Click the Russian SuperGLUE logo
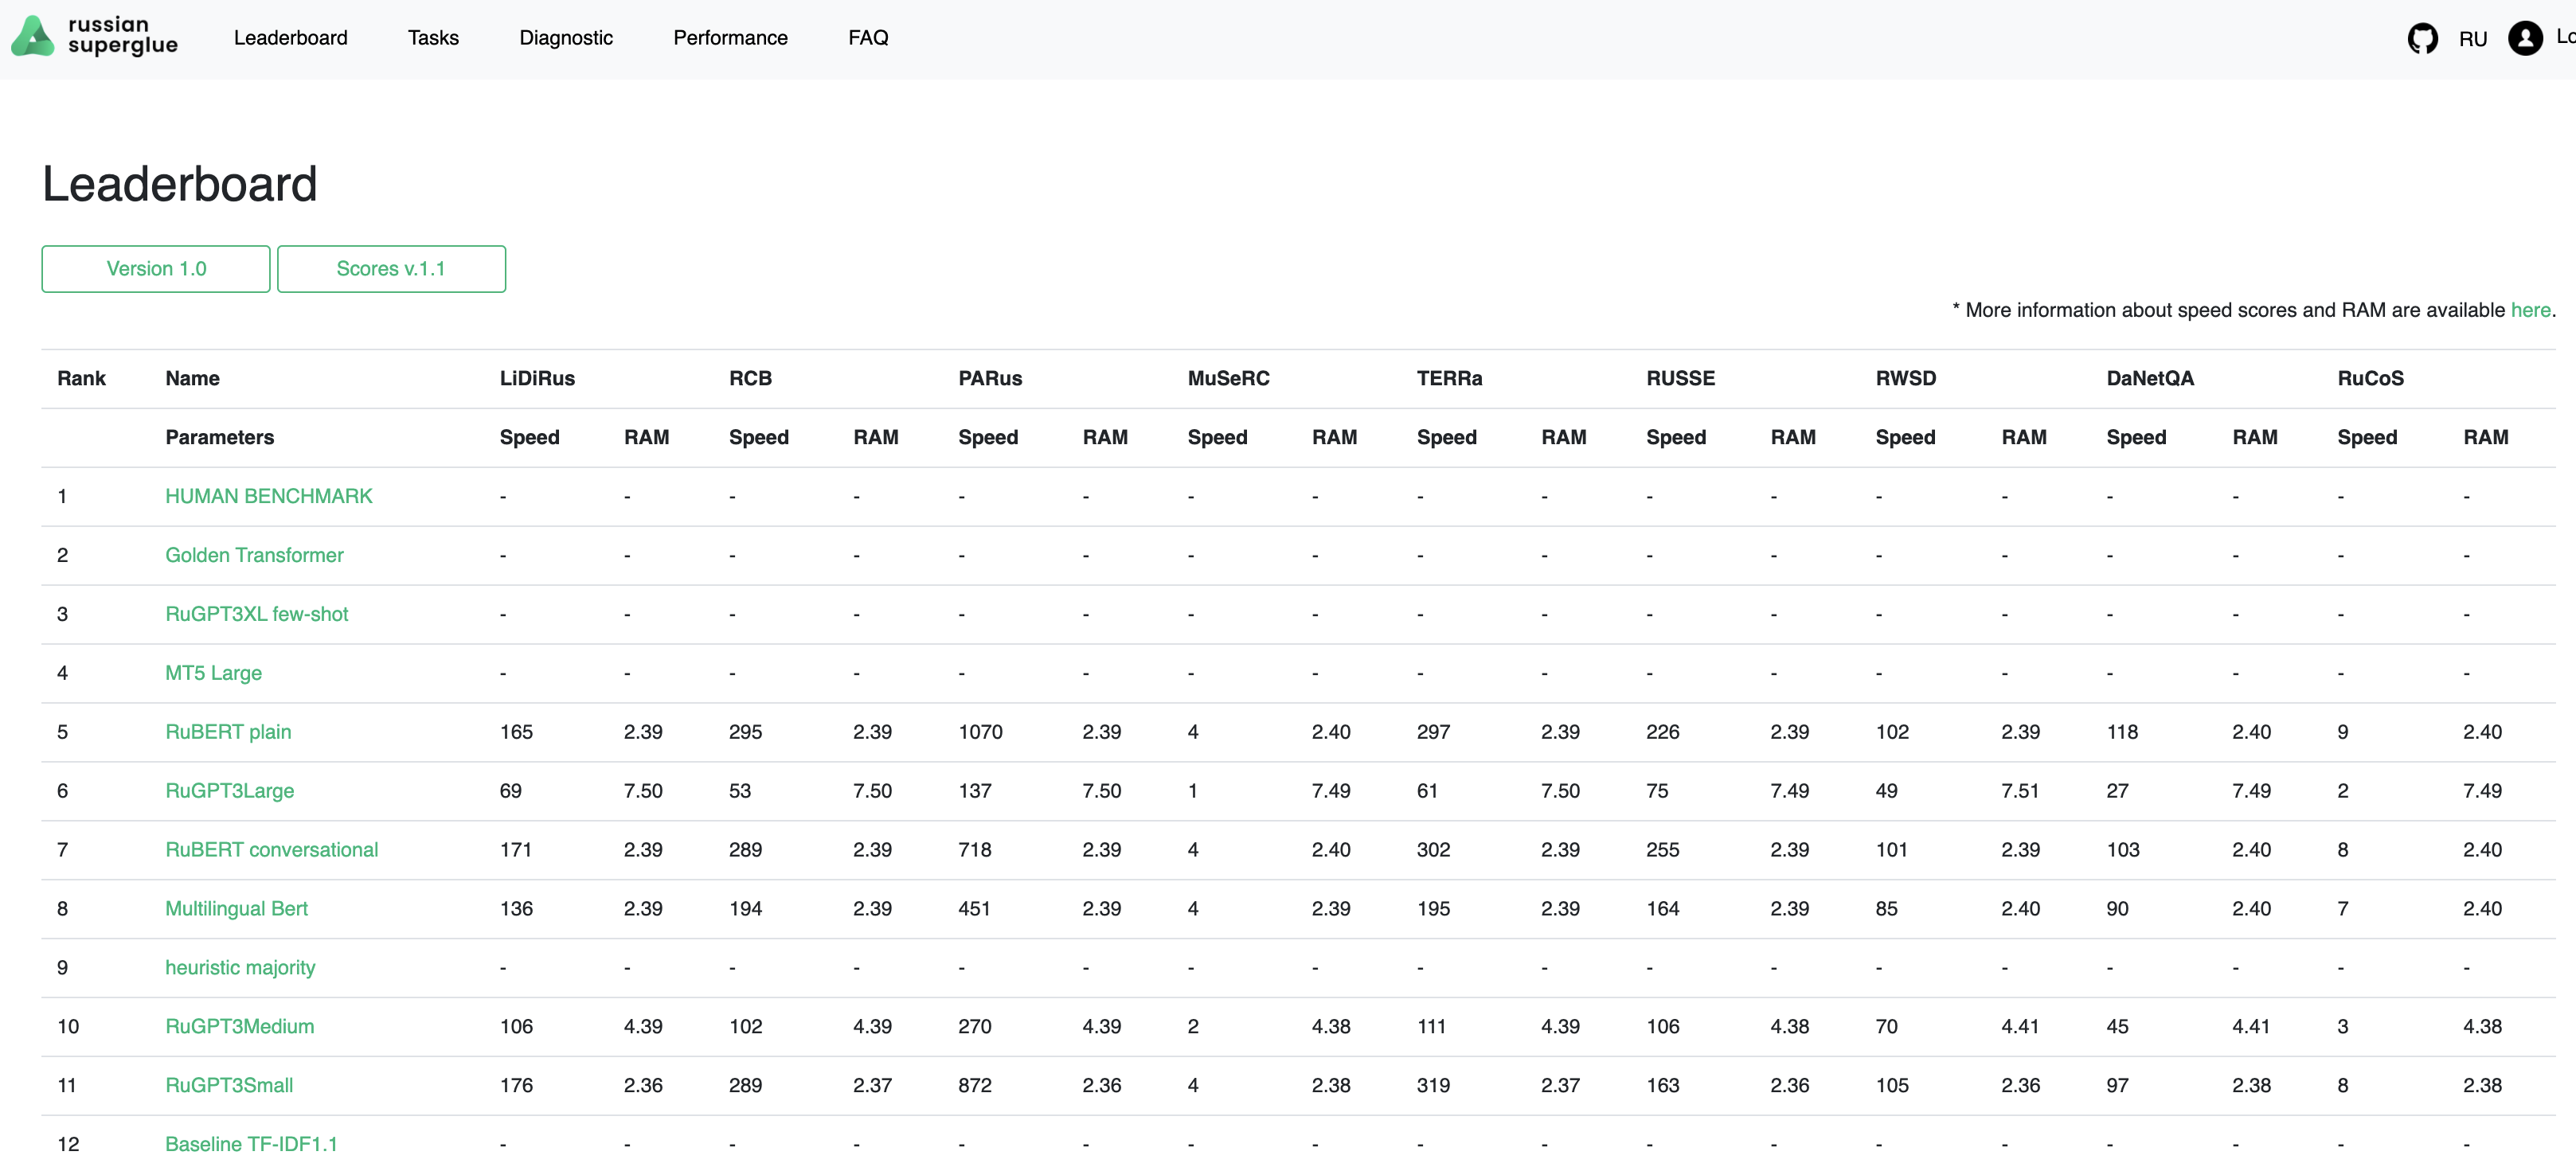Viewport: 2576px width, 1171px height. point(95,36)
